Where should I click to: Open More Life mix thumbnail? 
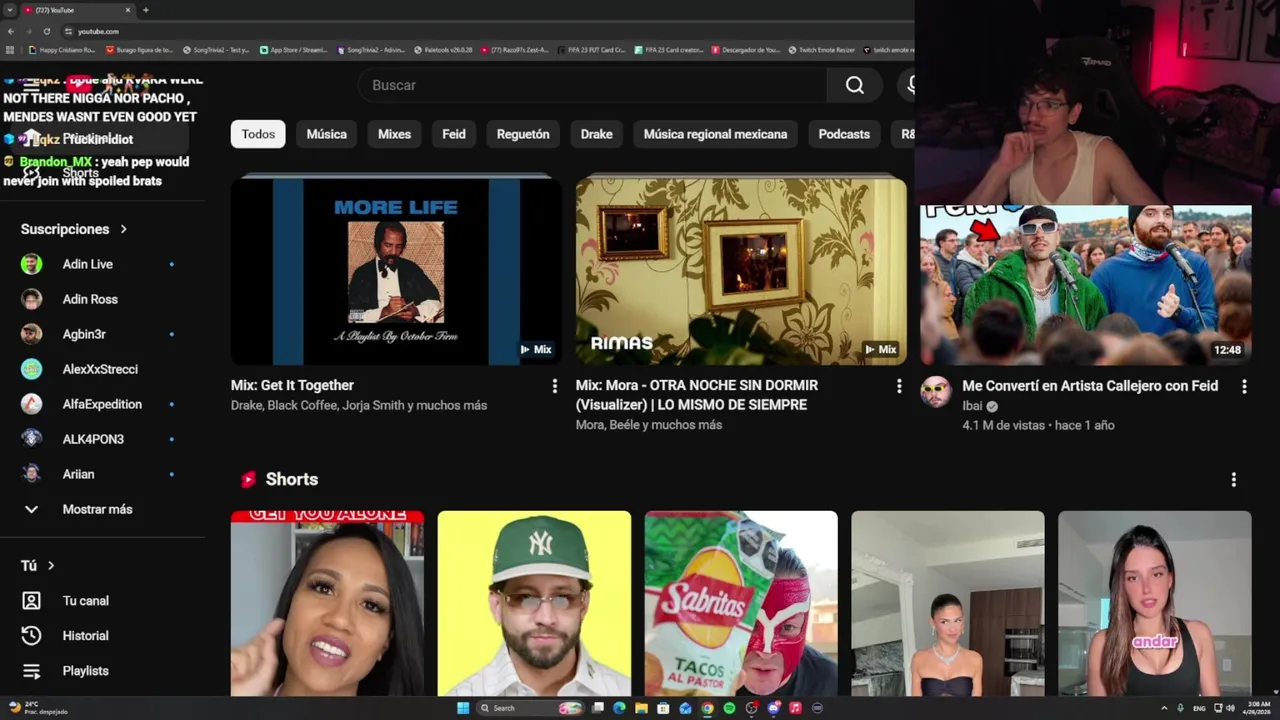point(396,270)
